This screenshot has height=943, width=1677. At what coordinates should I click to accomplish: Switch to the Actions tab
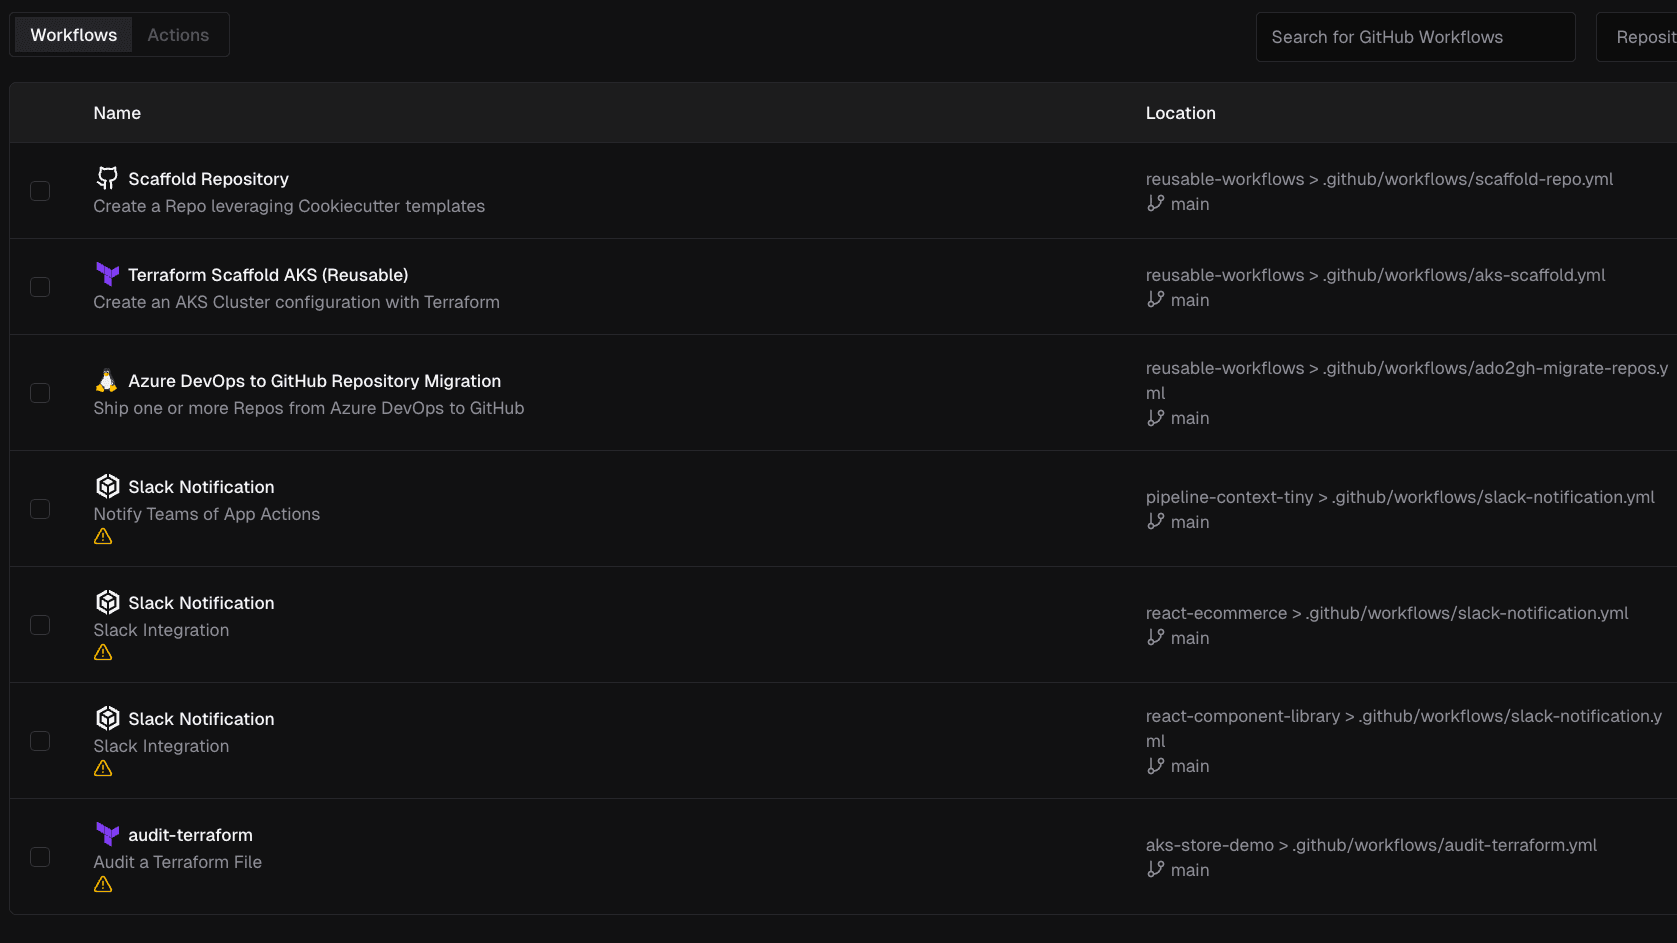click(x=178, y=34)
